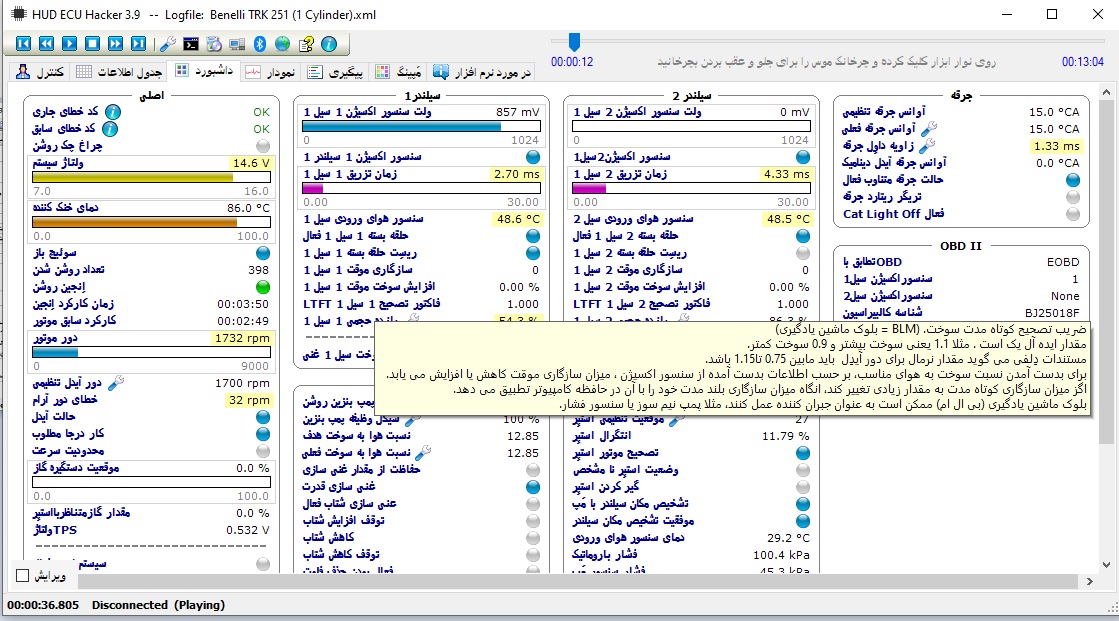Select the داشبورد tab

pyautogui.click(x=205, y=71)
